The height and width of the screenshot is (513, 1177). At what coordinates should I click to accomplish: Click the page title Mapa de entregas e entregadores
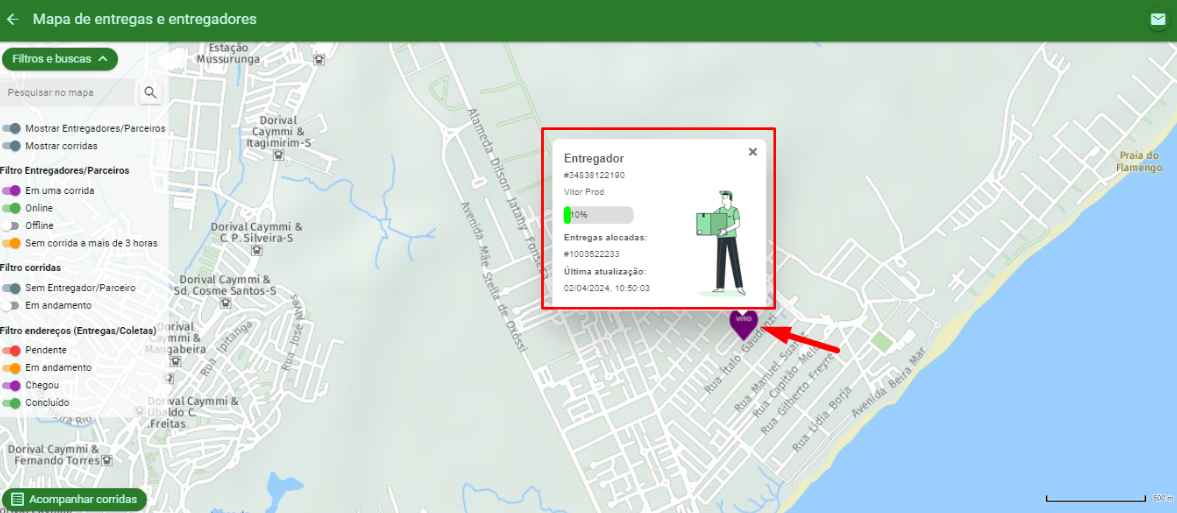[x=145, y=20]
